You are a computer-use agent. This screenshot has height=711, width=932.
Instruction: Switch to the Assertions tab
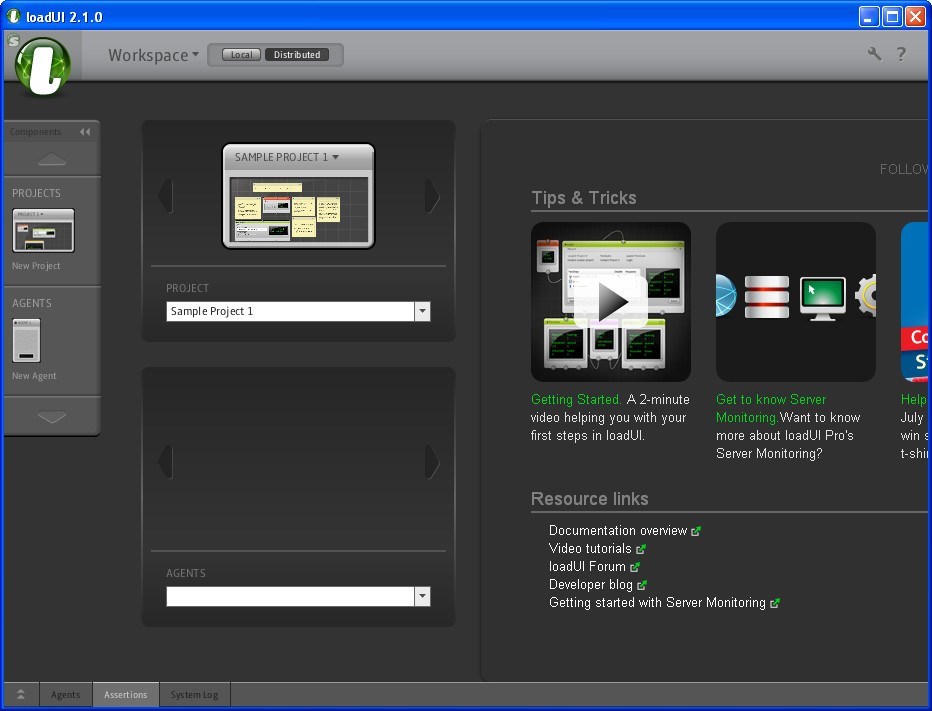pyautogui.click(x=126, y=695)
